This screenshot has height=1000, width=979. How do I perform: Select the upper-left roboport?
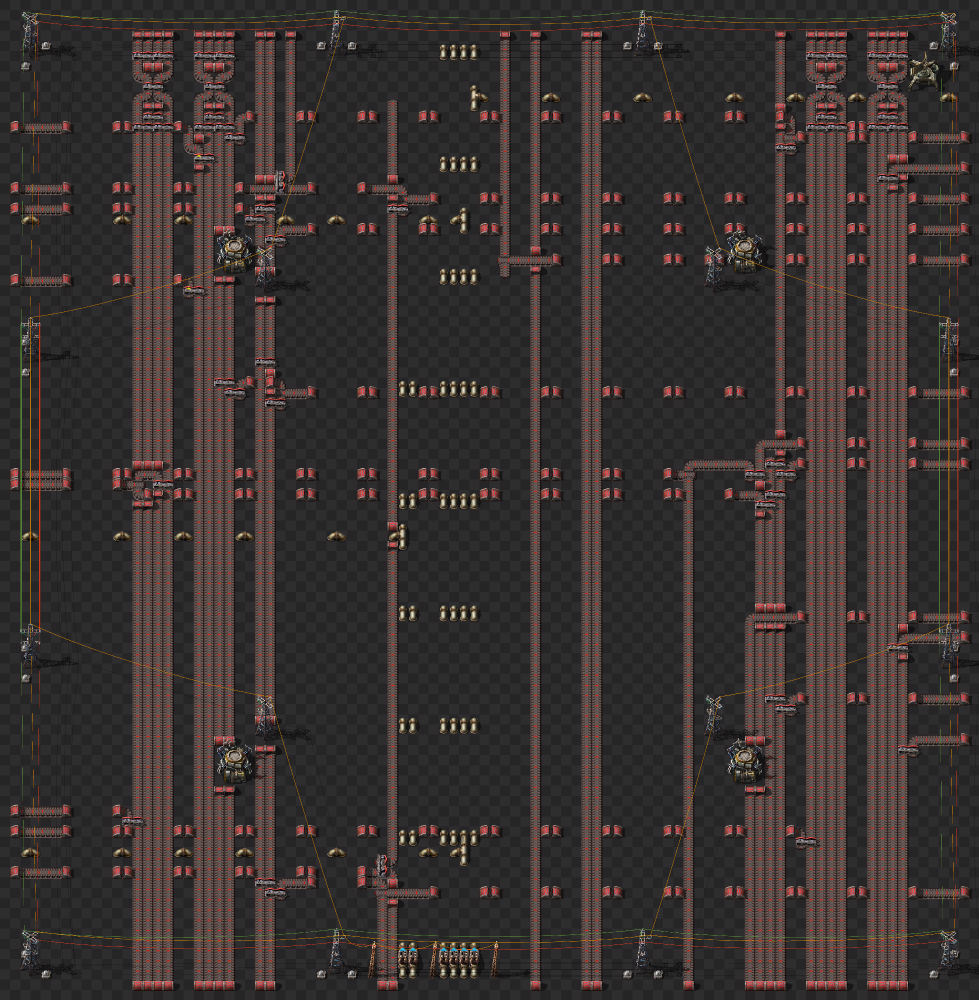pos(233,251)
